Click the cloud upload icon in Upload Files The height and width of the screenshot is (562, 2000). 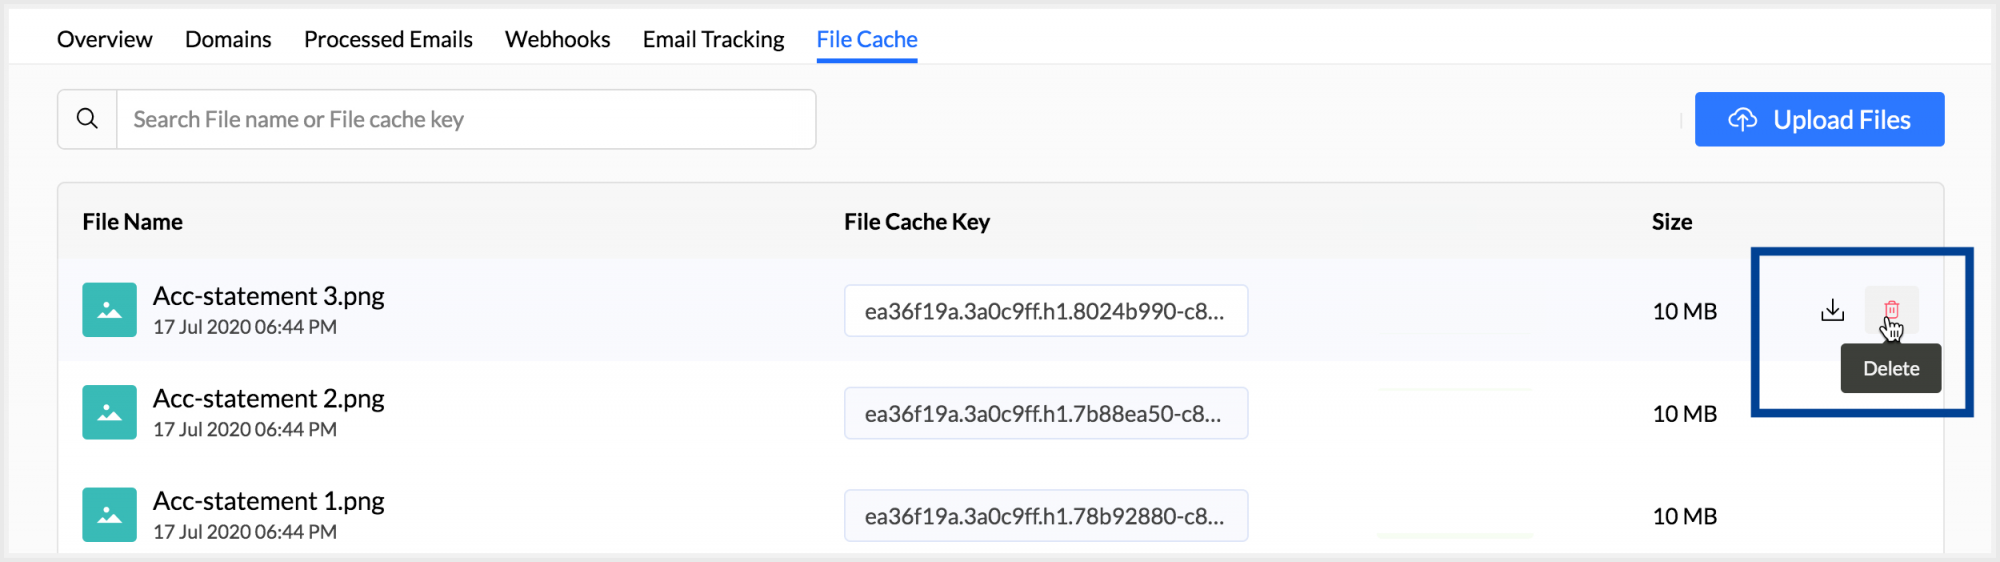pos(1742,120)
